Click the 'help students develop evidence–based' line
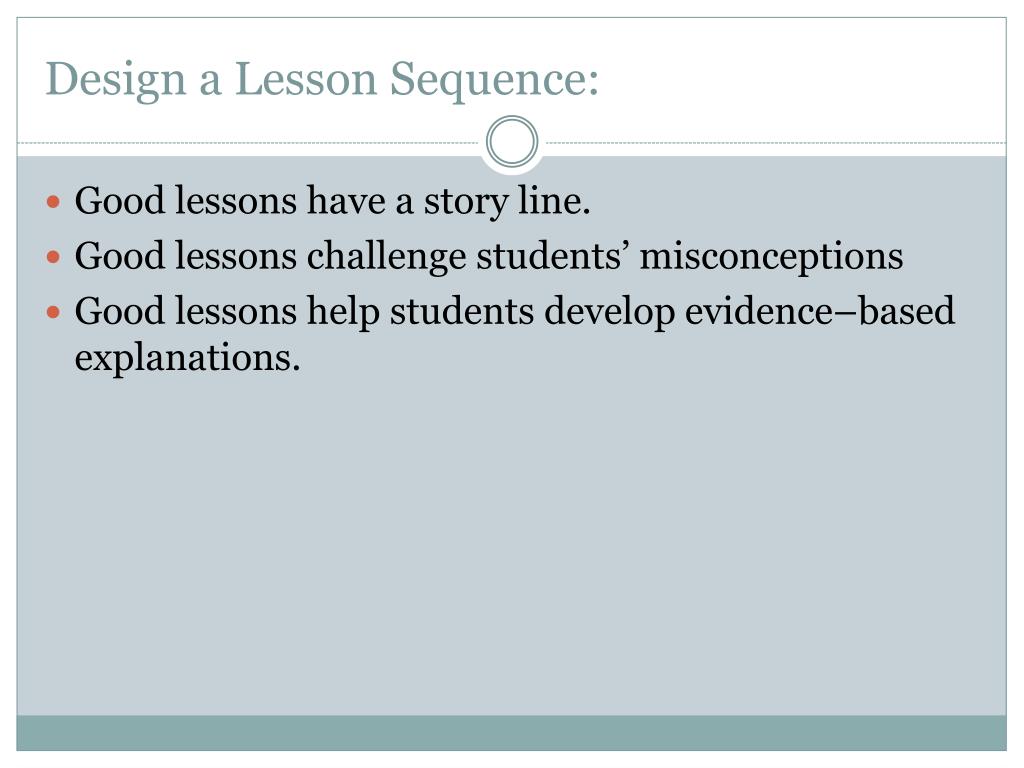This screenshot has height=768, width=1024. [x=515, y=312]
